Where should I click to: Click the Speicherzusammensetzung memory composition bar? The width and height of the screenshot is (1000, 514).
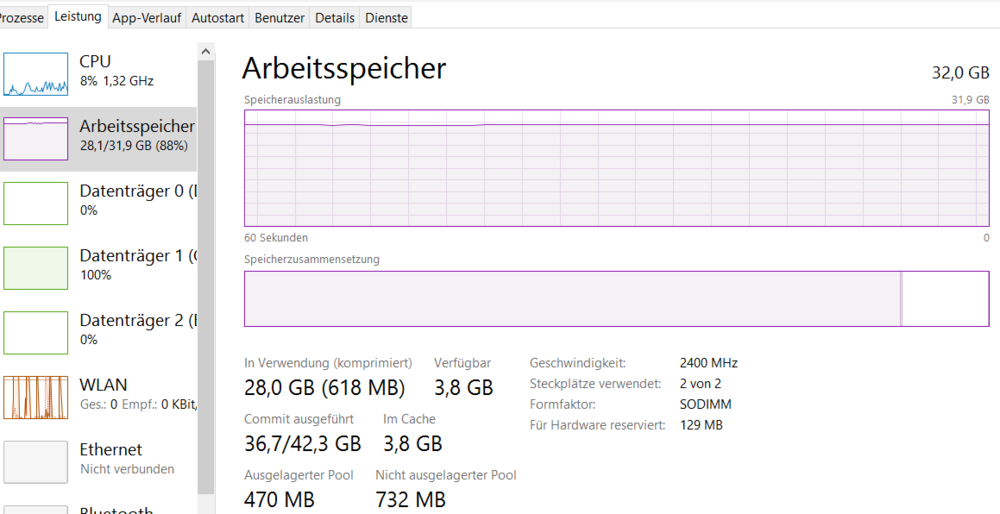pyautogui.click(x=616, y=298)
